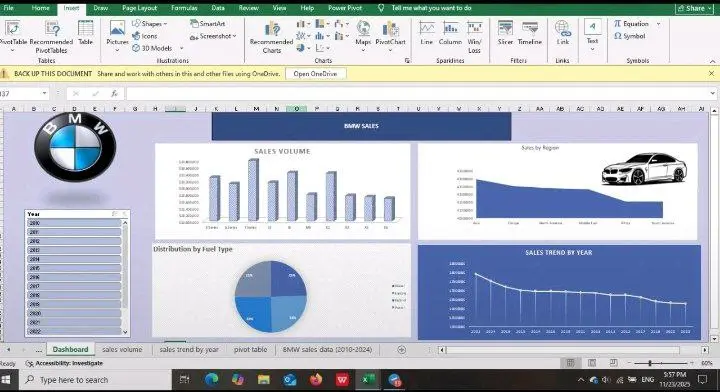Insert a Line sparkline
Screen dimensions: 720x392
click(x=427, y=33)
